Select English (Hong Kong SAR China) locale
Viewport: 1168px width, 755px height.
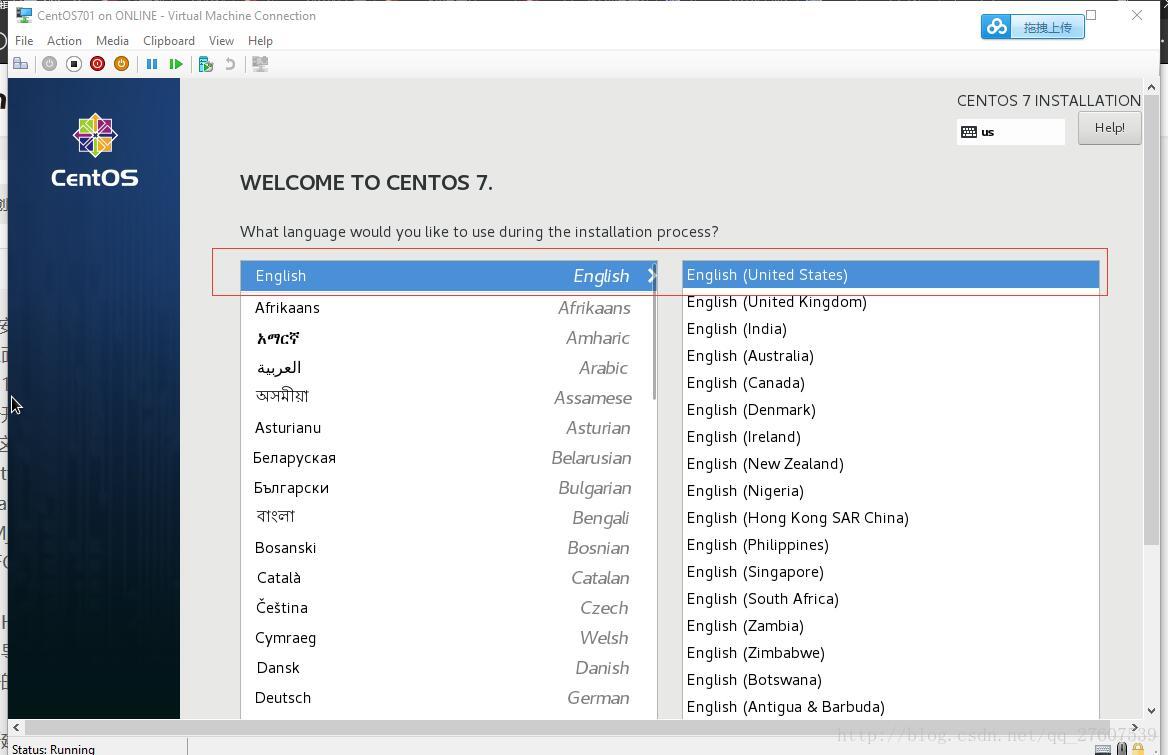click(x=890, y=517)
